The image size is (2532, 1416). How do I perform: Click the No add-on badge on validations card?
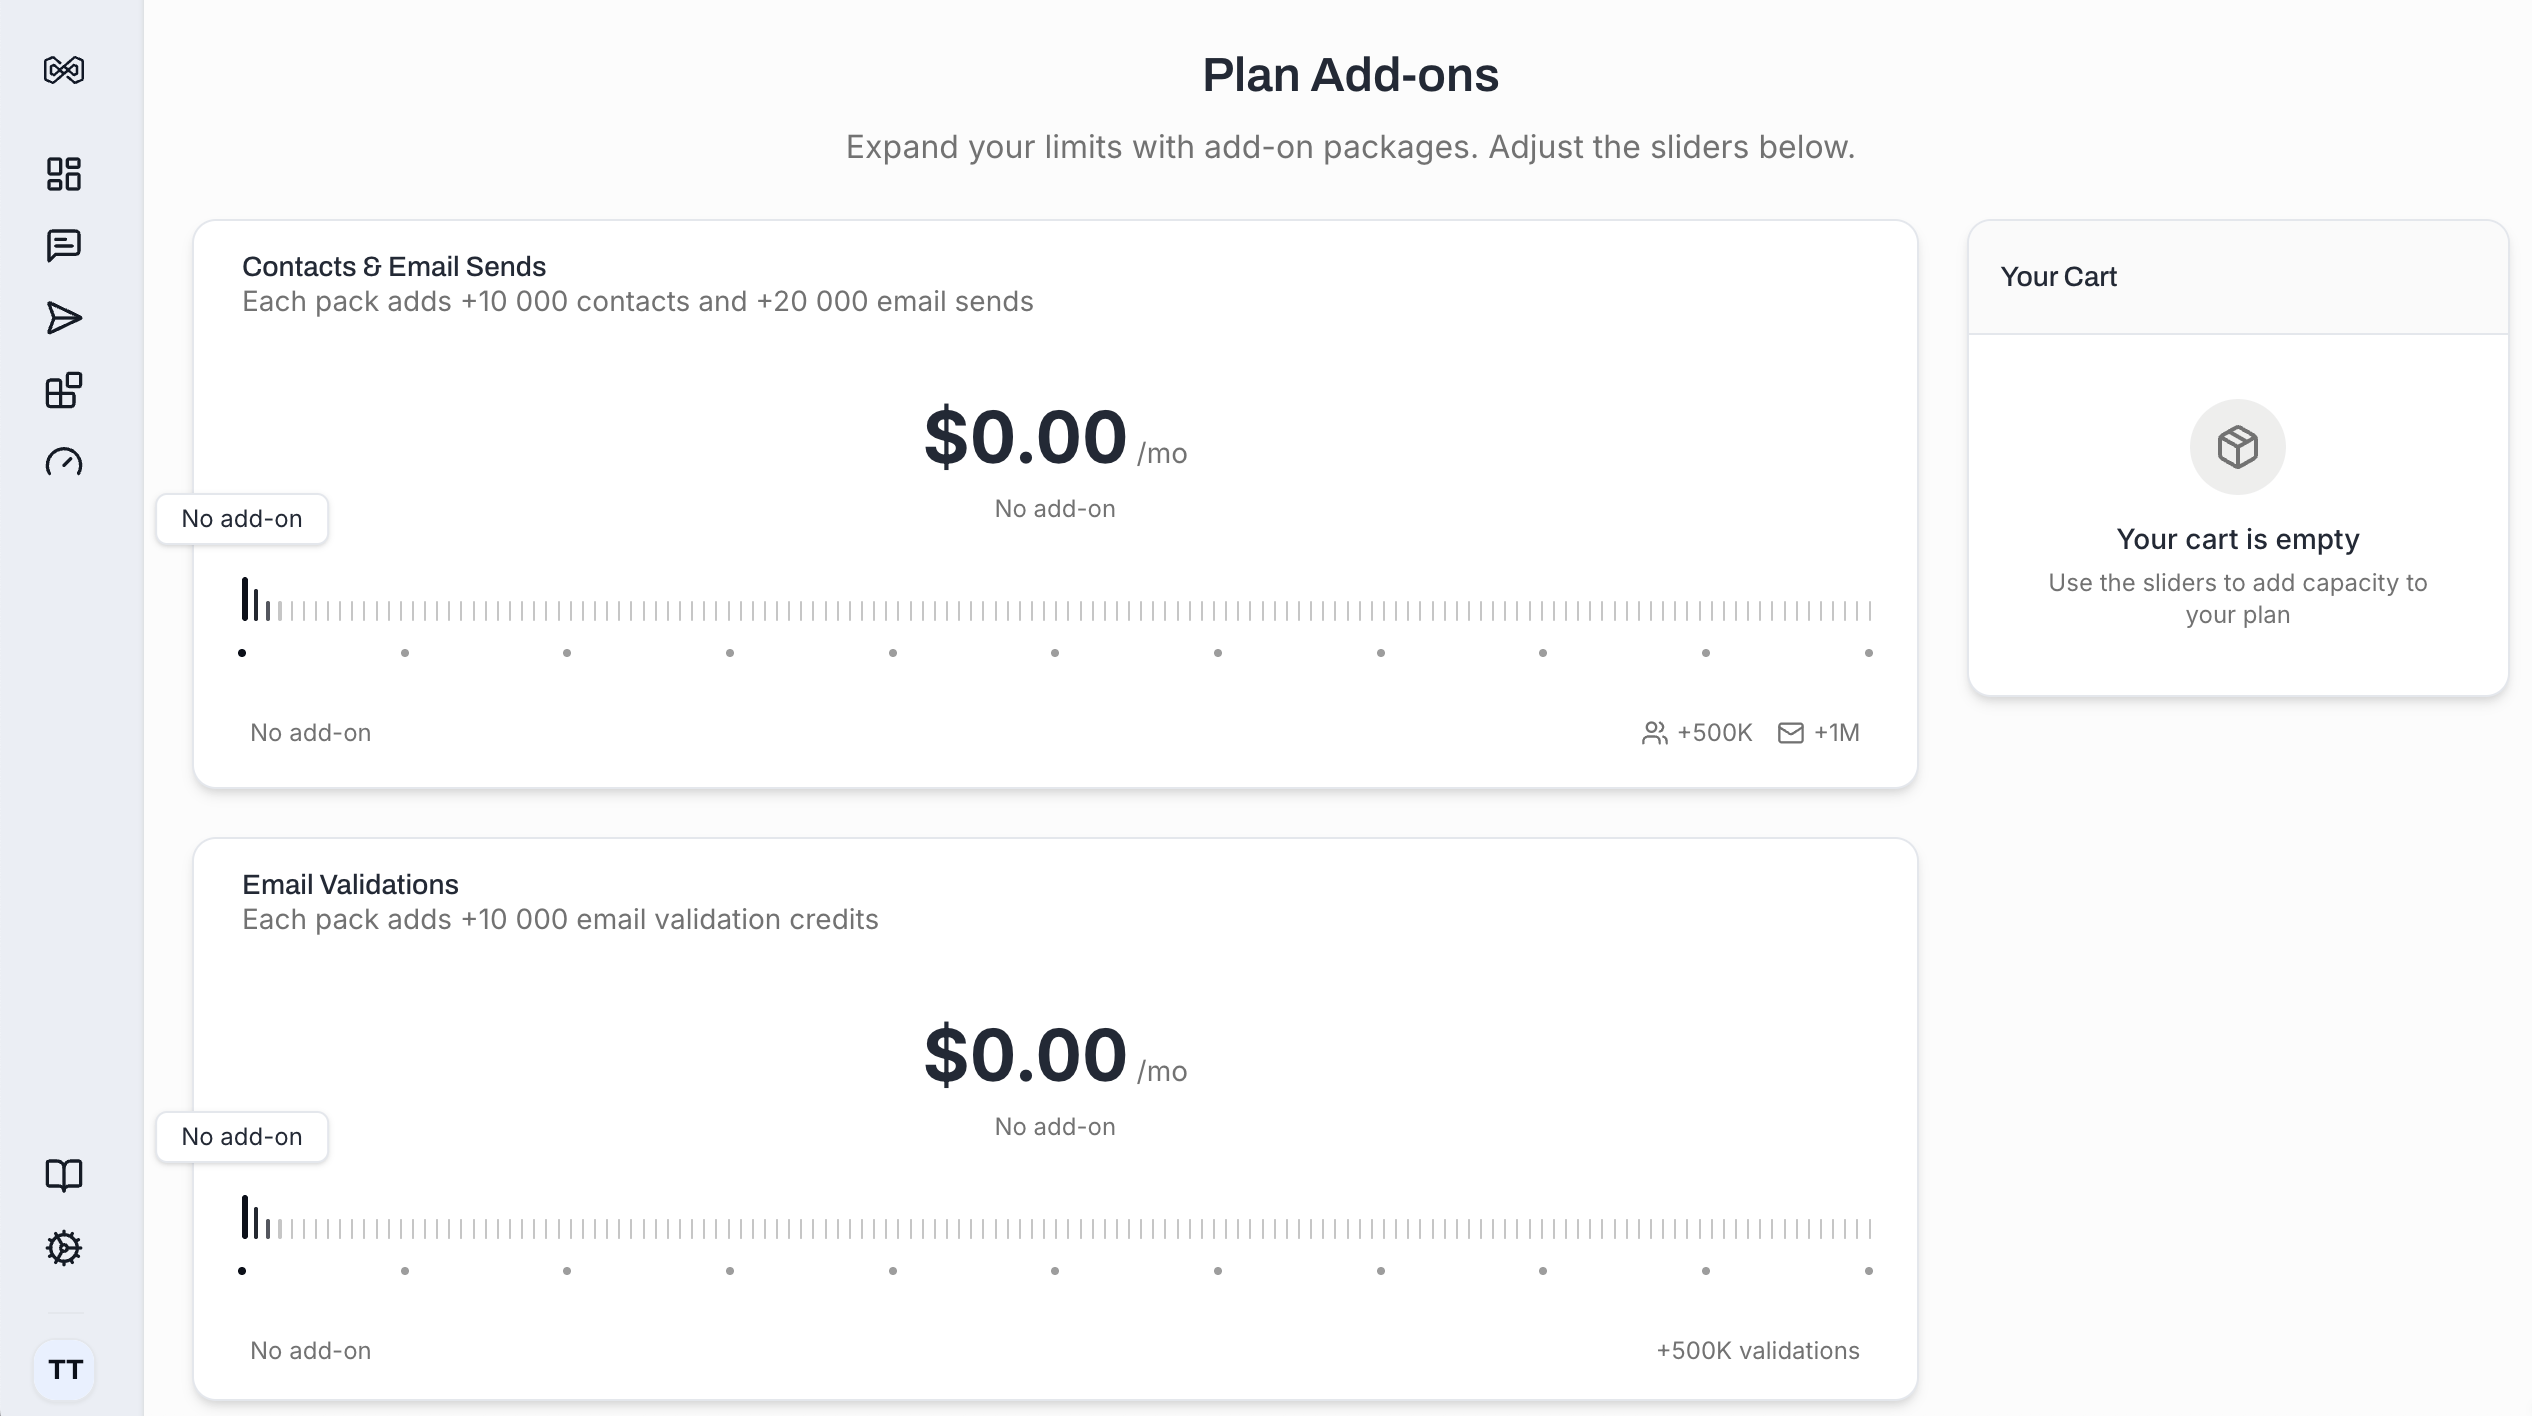(x=240, y=1137)
